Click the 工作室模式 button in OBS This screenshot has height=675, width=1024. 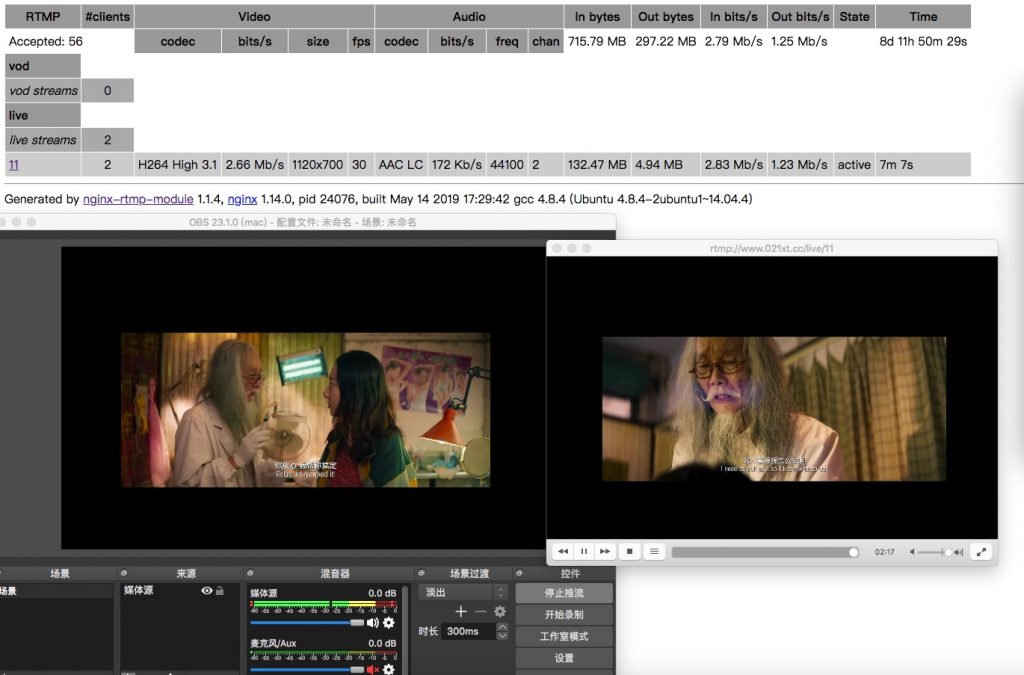[564, 636]
